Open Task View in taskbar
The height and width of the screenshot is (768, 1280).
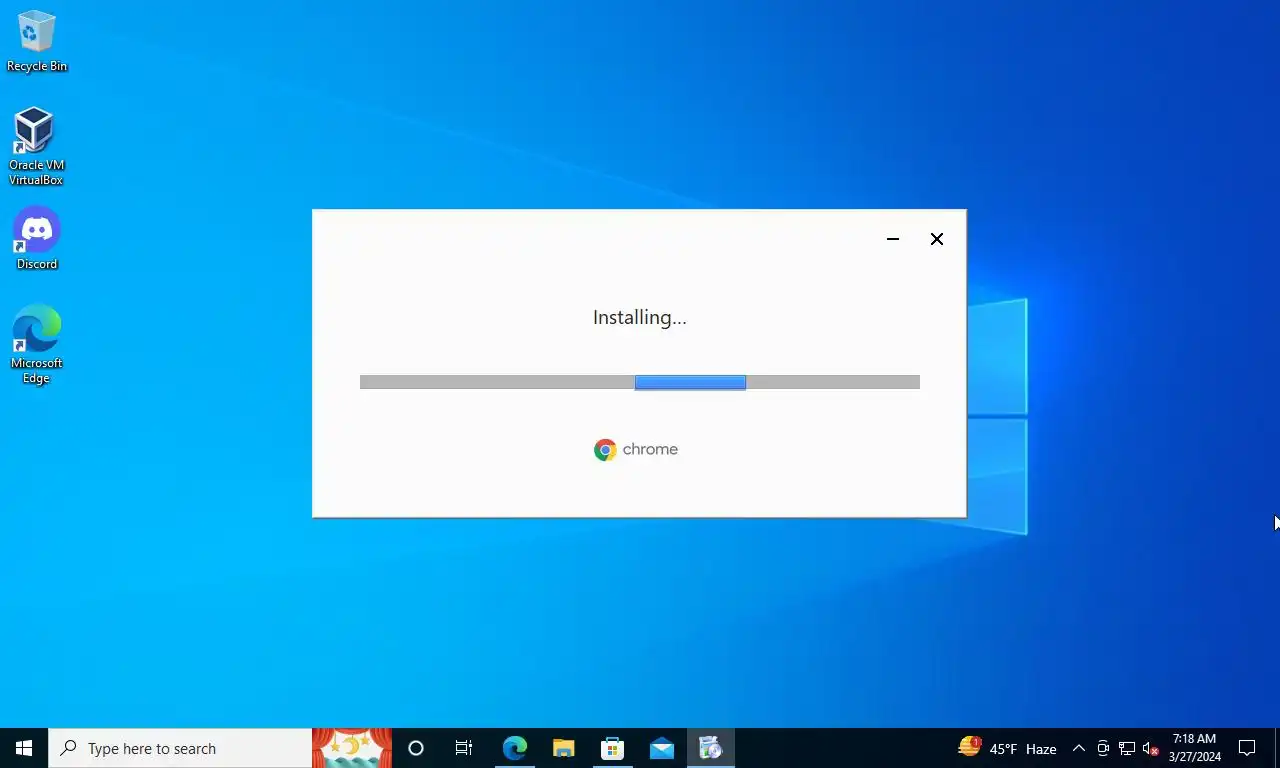click(464, 748)
